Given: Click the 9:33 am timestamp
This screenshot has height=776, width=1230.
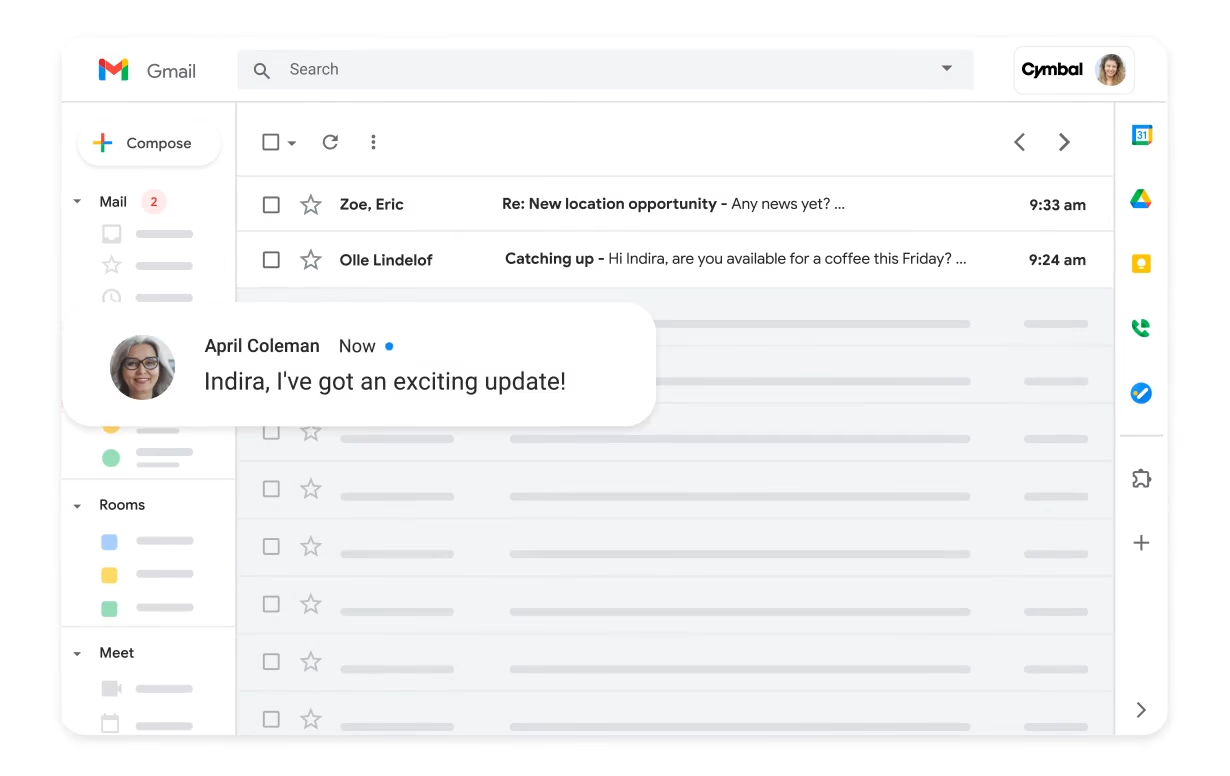Looking at the screenshot, I should (x=1057, y=205).
